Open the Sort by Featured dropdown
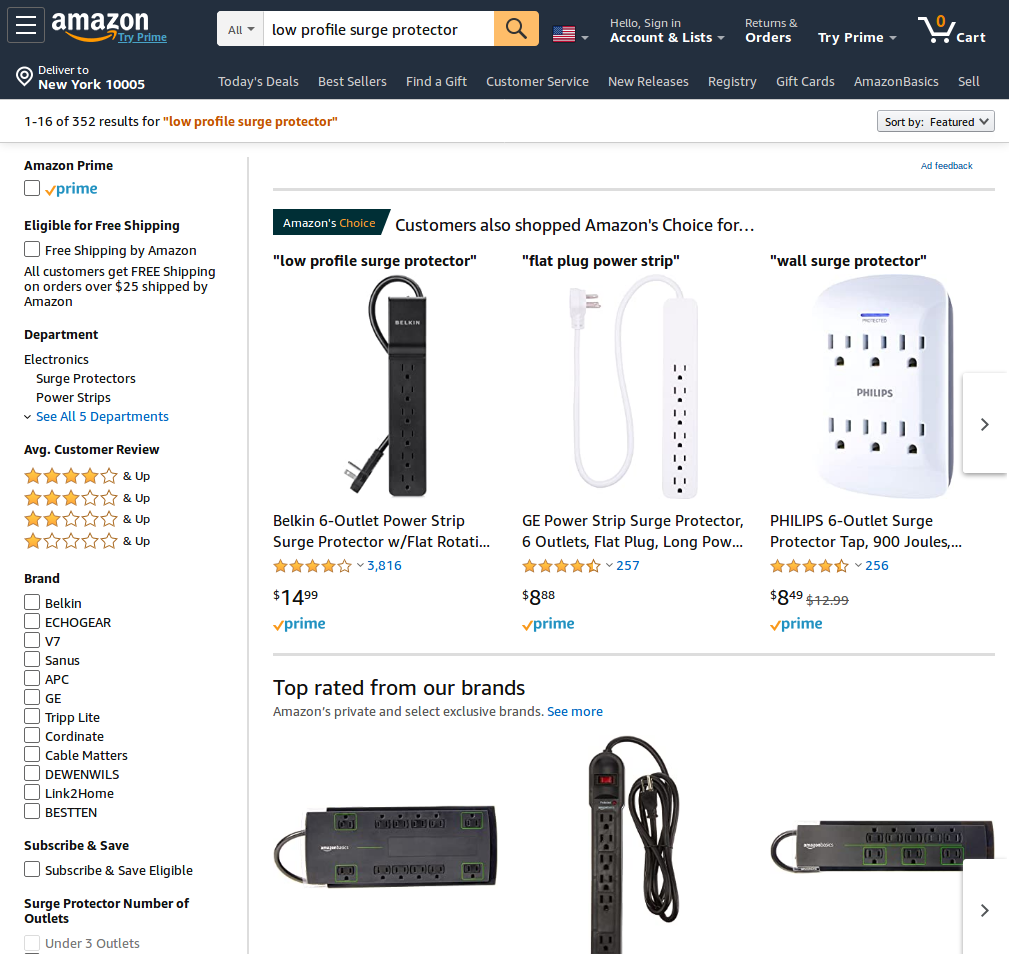 pyautogui.click(x=936, y=122)
